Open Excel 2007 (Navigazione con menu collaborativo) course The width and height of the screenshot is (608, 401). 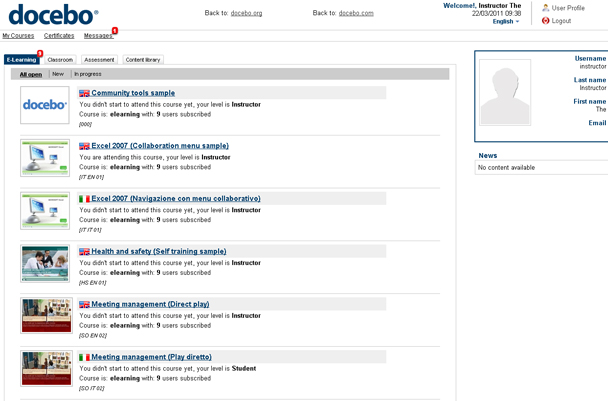tap(176, 199)
